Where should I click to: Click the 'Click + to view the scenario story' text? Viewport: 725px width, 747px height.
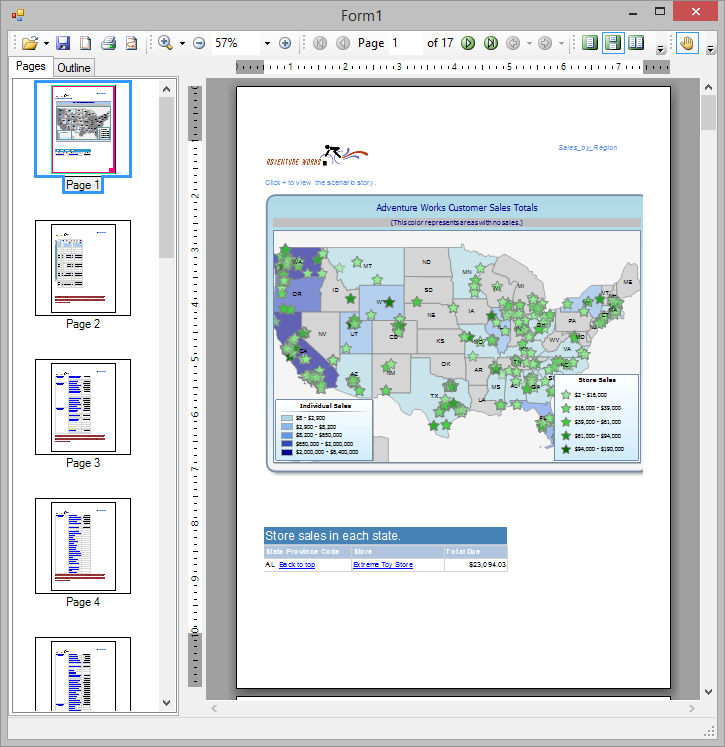(321, 182)
